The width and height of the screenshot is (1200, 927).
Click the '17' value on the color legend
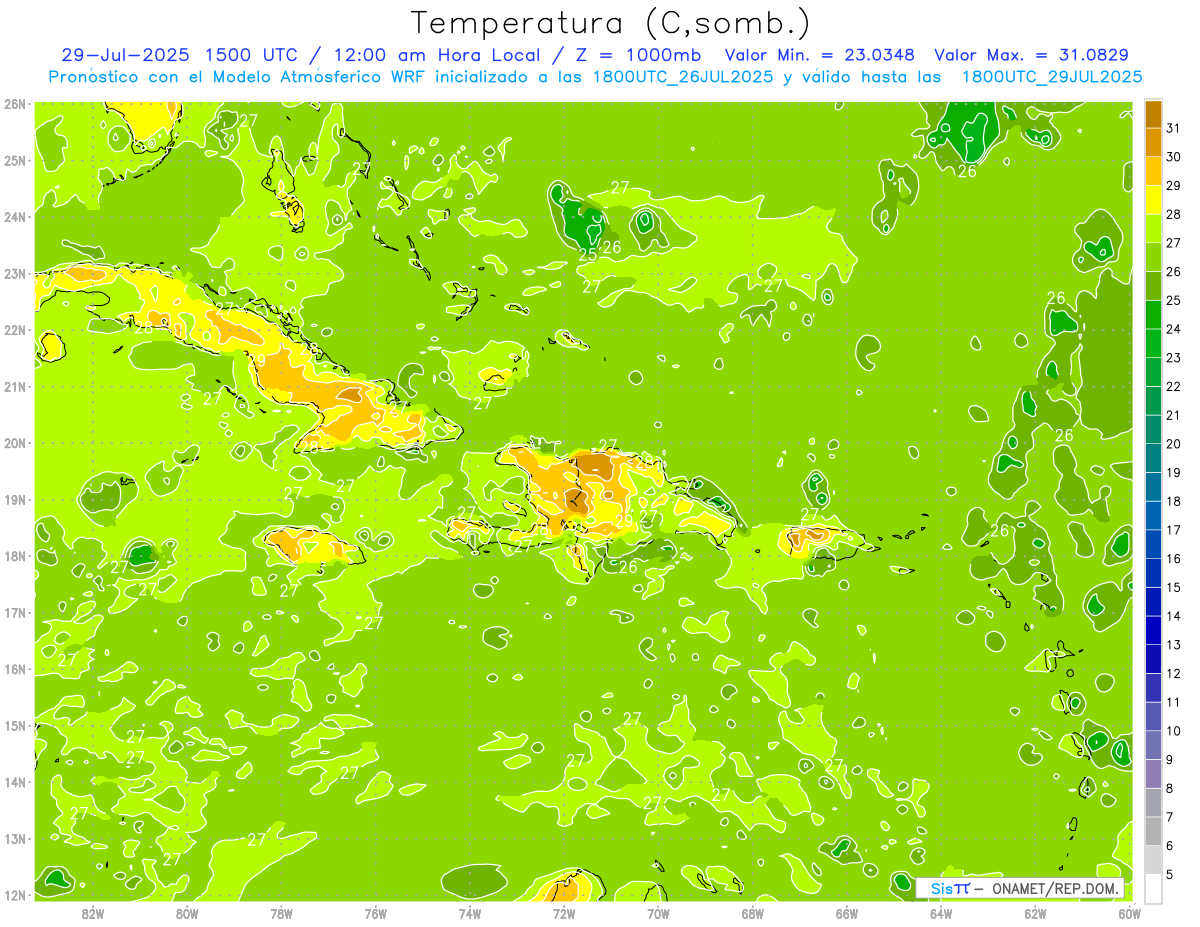coord(1173,530)
